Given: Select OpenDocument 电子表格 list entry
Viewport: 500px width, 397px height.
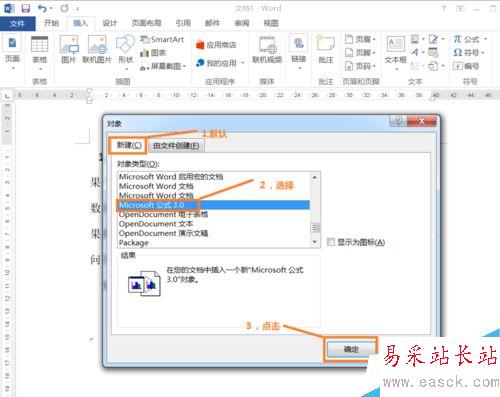Looking at the screenshot, I should [x=214, y=214].
